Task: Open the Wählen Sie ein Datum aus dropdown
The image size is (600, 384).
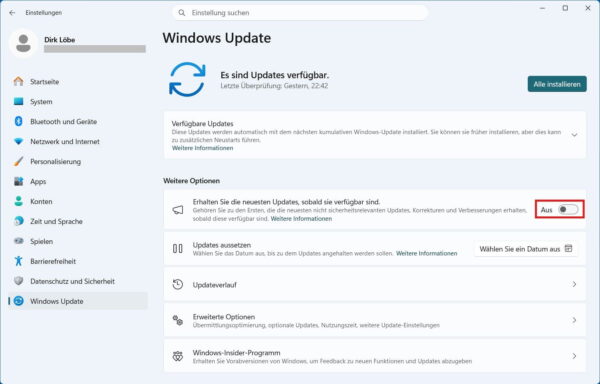Action: point(526,249)
